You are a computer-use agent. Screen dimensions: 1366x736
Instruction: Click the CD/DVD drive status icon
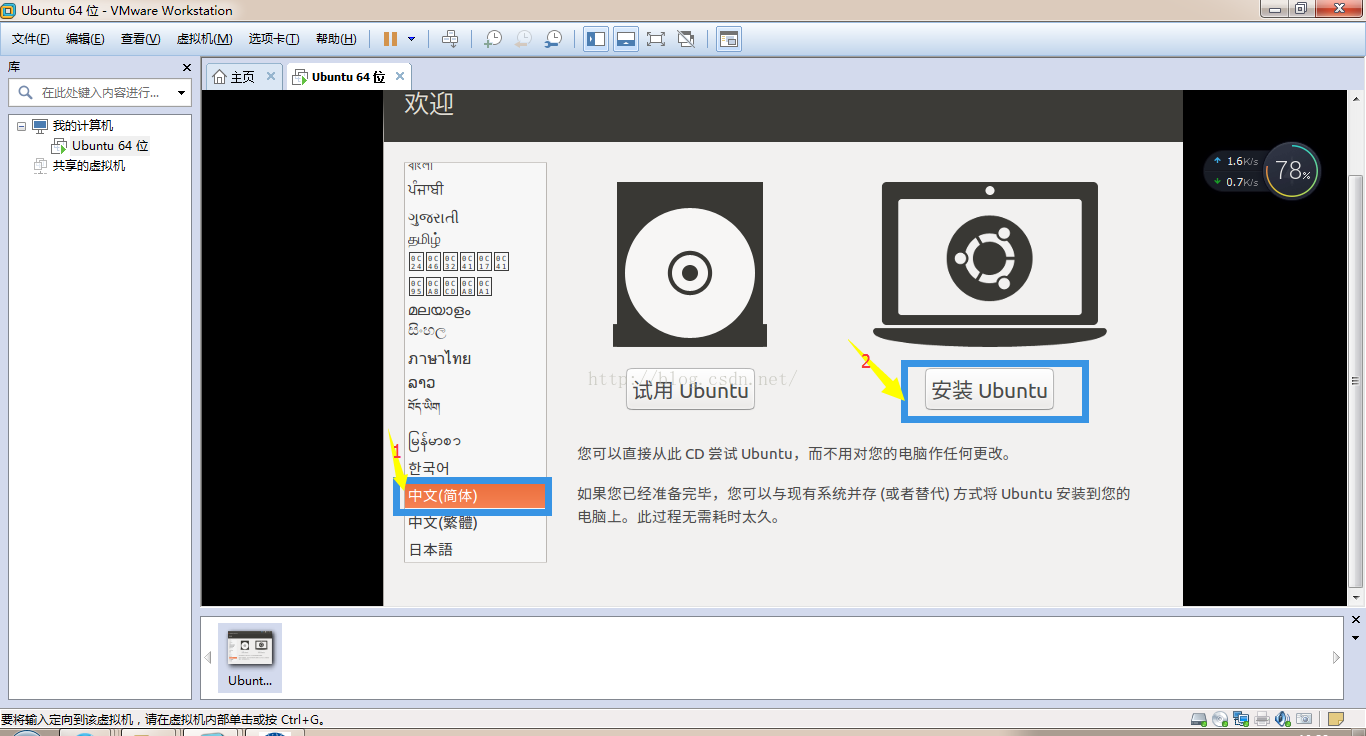pos(1220,719)
